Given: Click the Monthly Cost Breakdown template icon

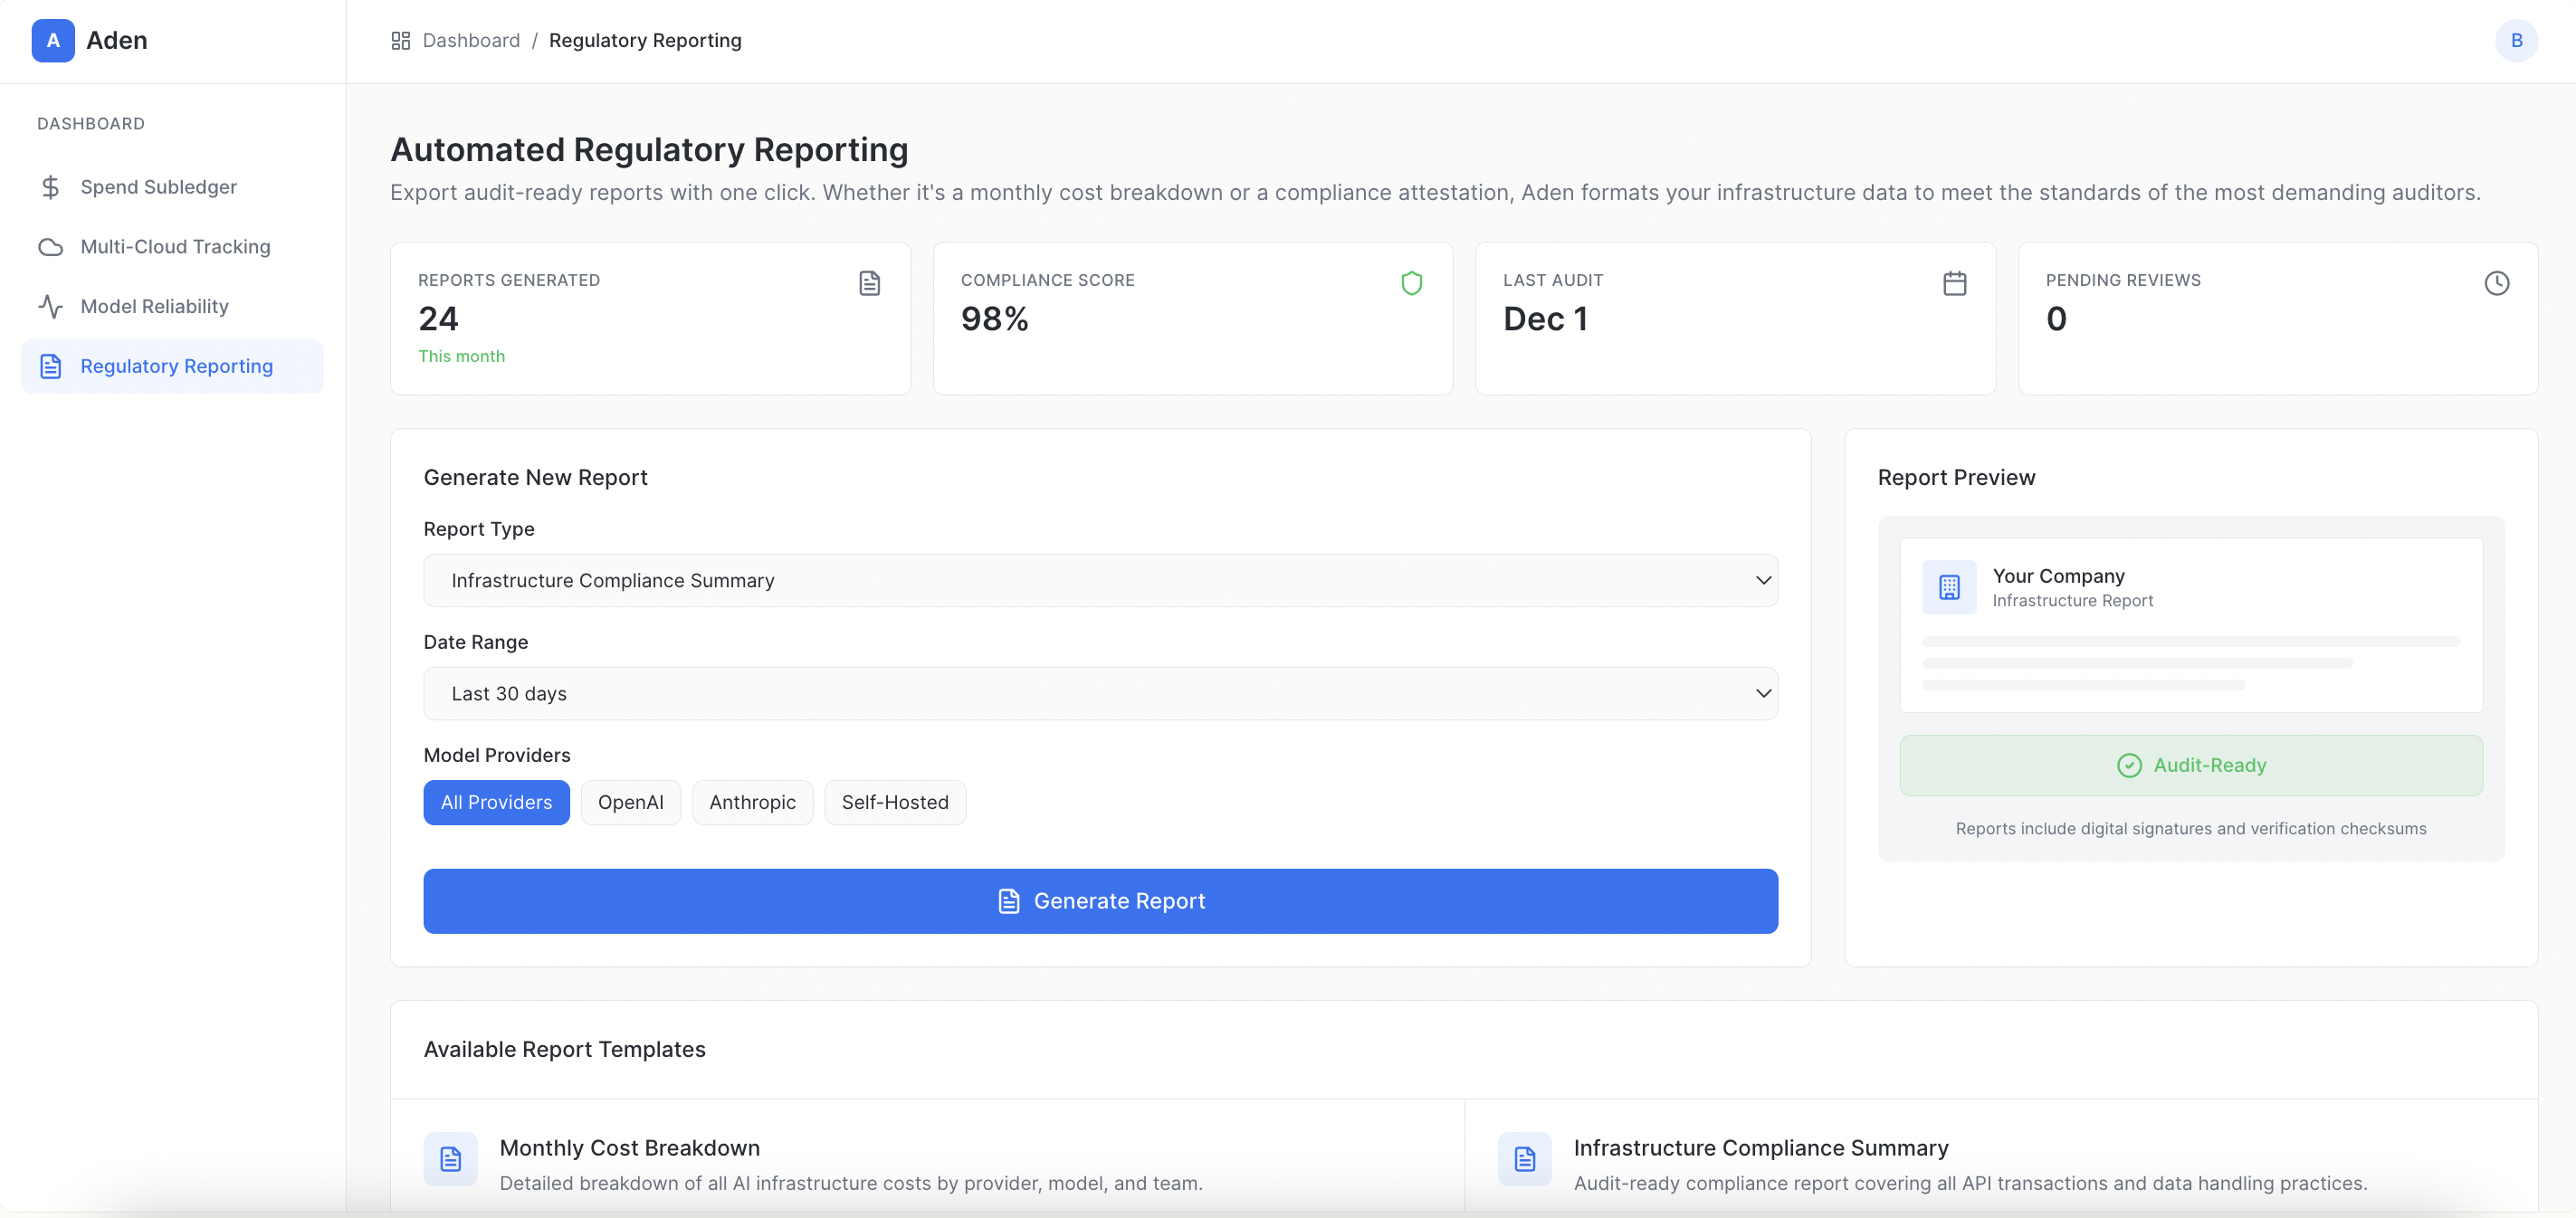Looking at the screenshot, I should pos(450,1159).
